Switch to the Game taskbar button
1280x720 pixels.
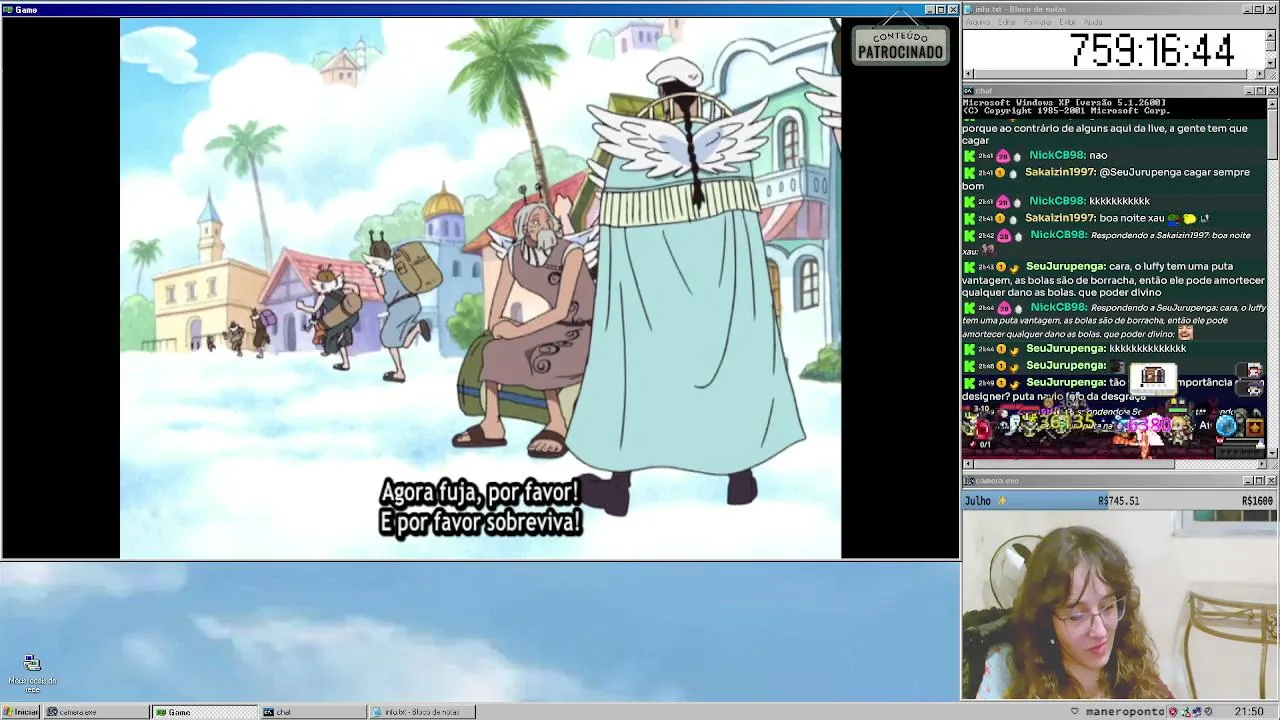204,712
